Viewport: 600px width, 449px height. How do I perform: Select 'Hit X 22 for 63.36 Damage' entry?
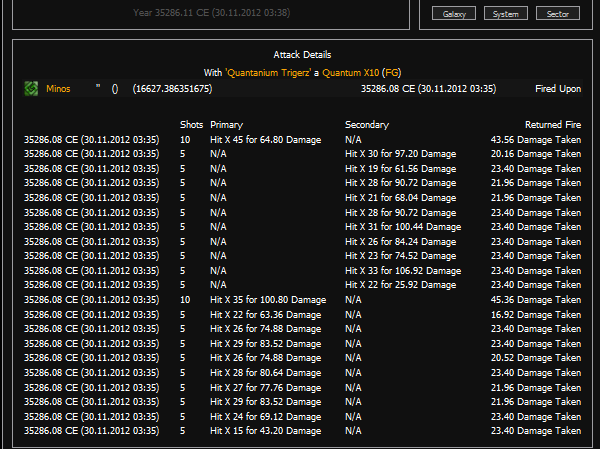[266, 315]
